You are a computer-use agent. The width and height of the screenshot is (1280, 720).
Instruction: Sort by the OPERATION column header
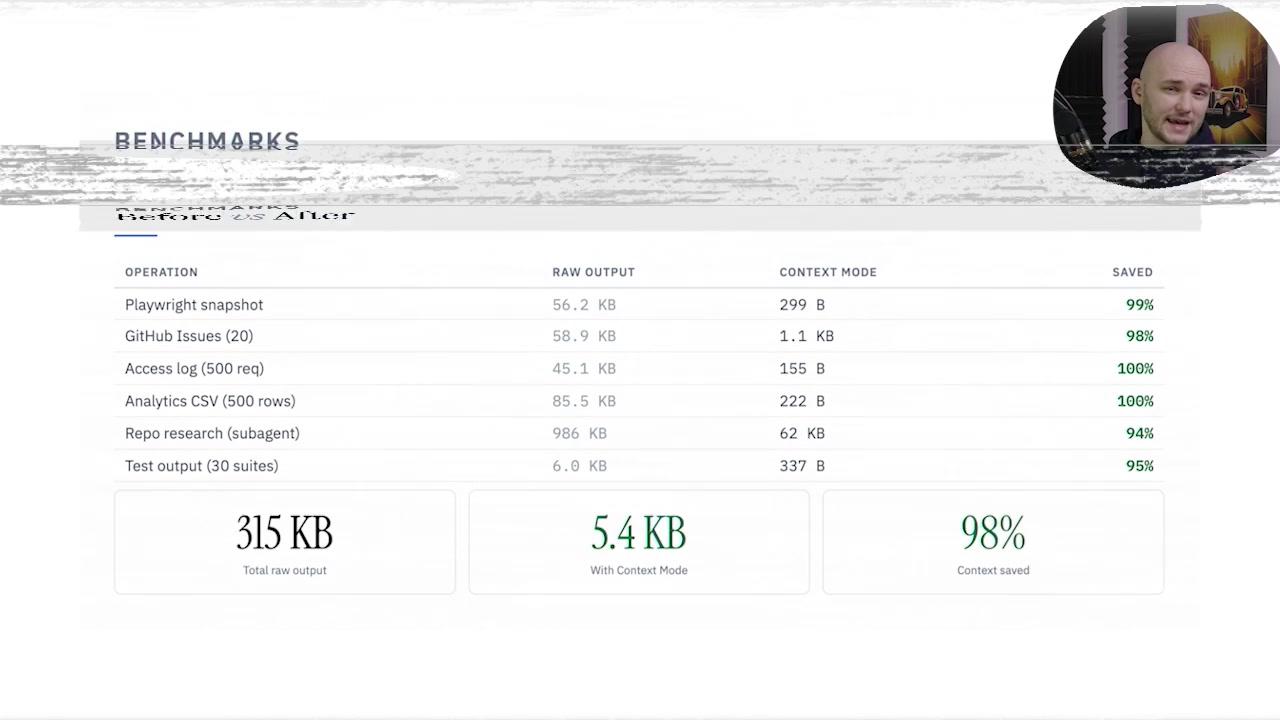click(x=161, y=272)
